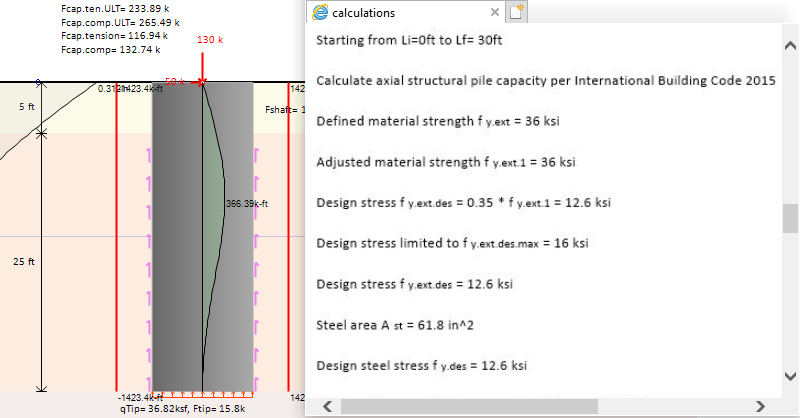Viewport: 800px width, 418px height.
Task: Click 'Design steel stress f y.des = 12.6 ksi'
Action: click(421, 365)
